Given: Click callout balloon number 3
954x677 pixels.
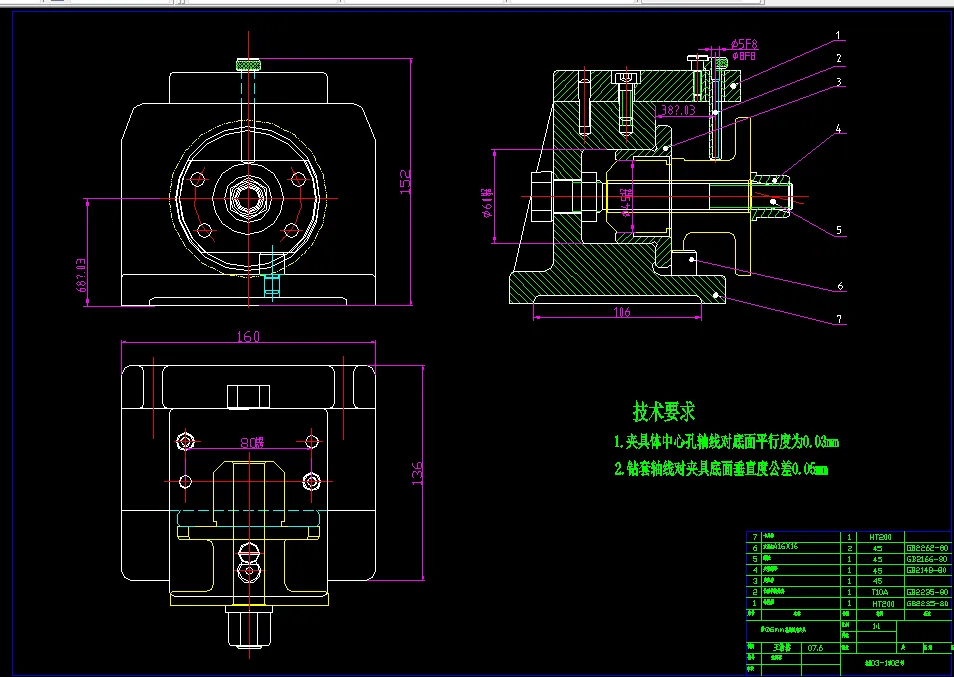Looking at the screenshot, I should [839, 82].
